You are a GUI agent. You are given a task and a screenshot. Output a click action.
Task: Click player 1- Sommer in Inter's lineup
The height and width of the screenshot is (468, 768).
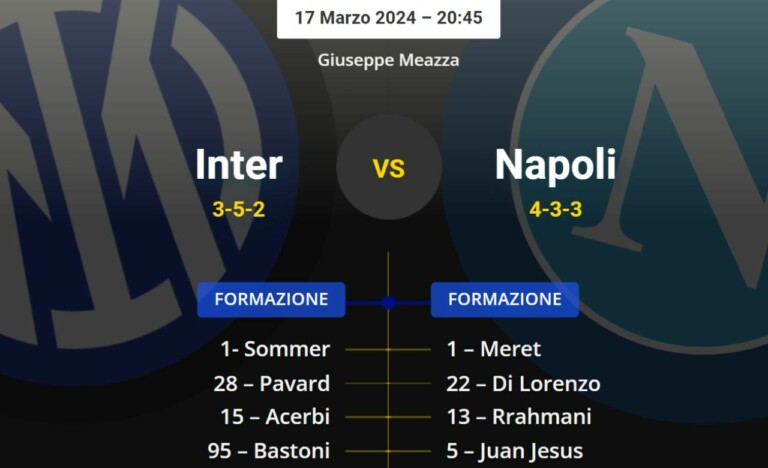273,349
